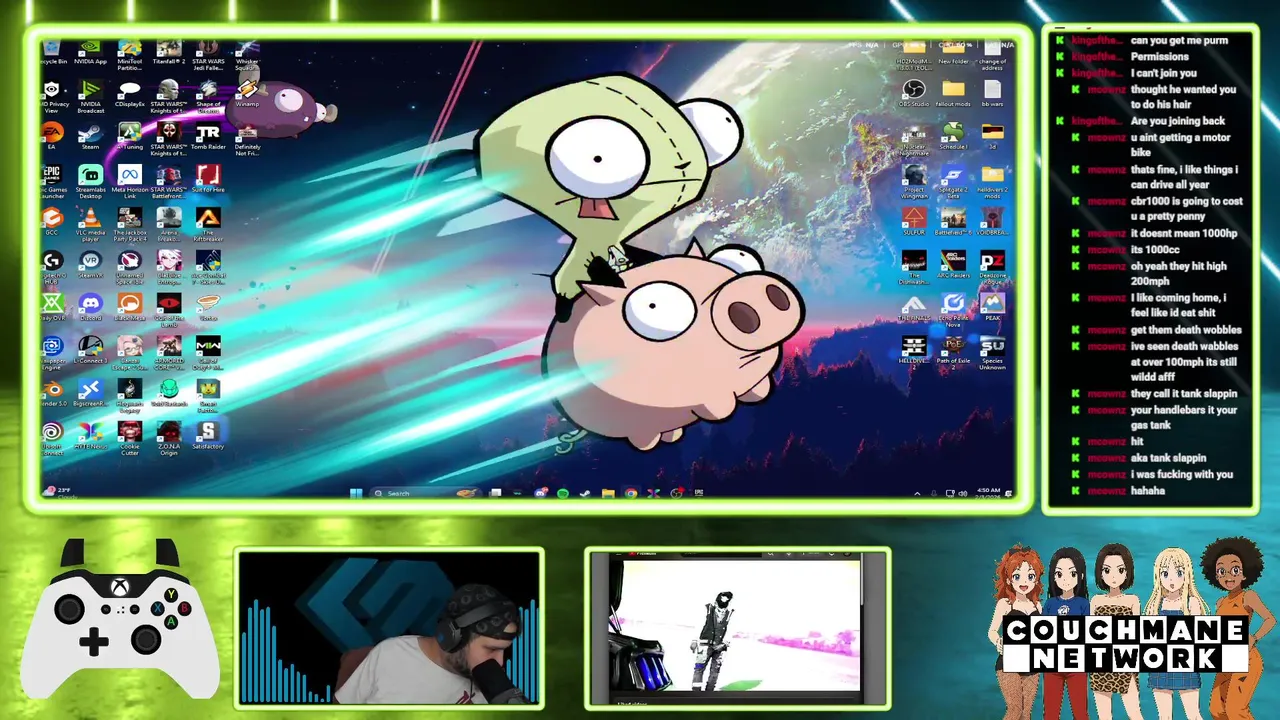Screen dimensions: 1280x720
Task: Select the webcam feed thumbnail
Action: pyautogui.click(x=390, y=628)
